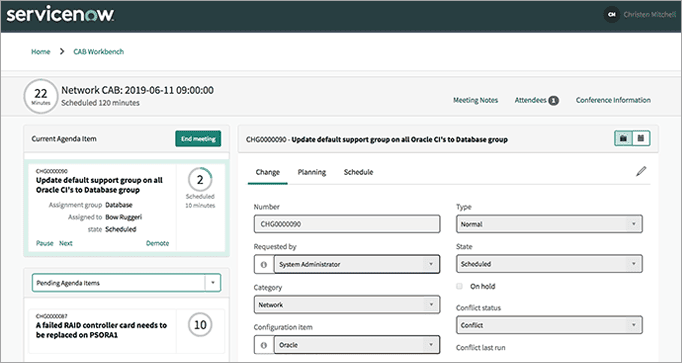Viewport: 682px width, 363px height.
Task: Click the current agenda item title text
Action: tap(99, 185)
